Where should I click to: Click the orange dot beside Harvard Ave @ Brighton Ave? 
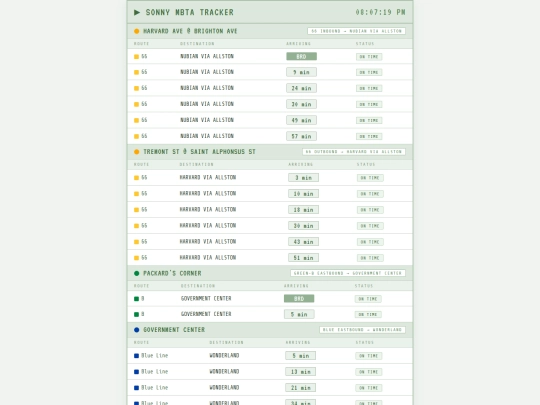[137, 31]
